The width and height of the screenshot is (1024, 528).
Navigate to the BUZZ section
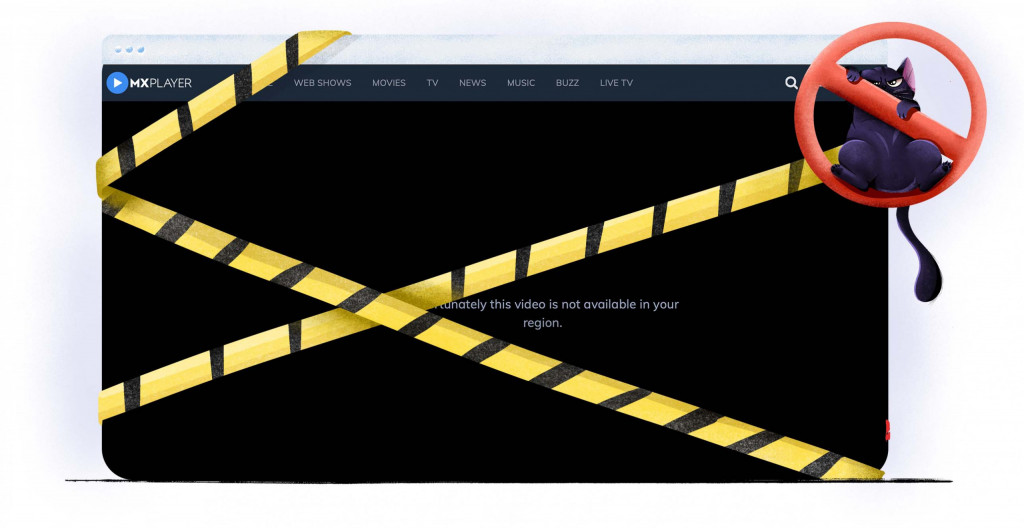pos(567,83)
